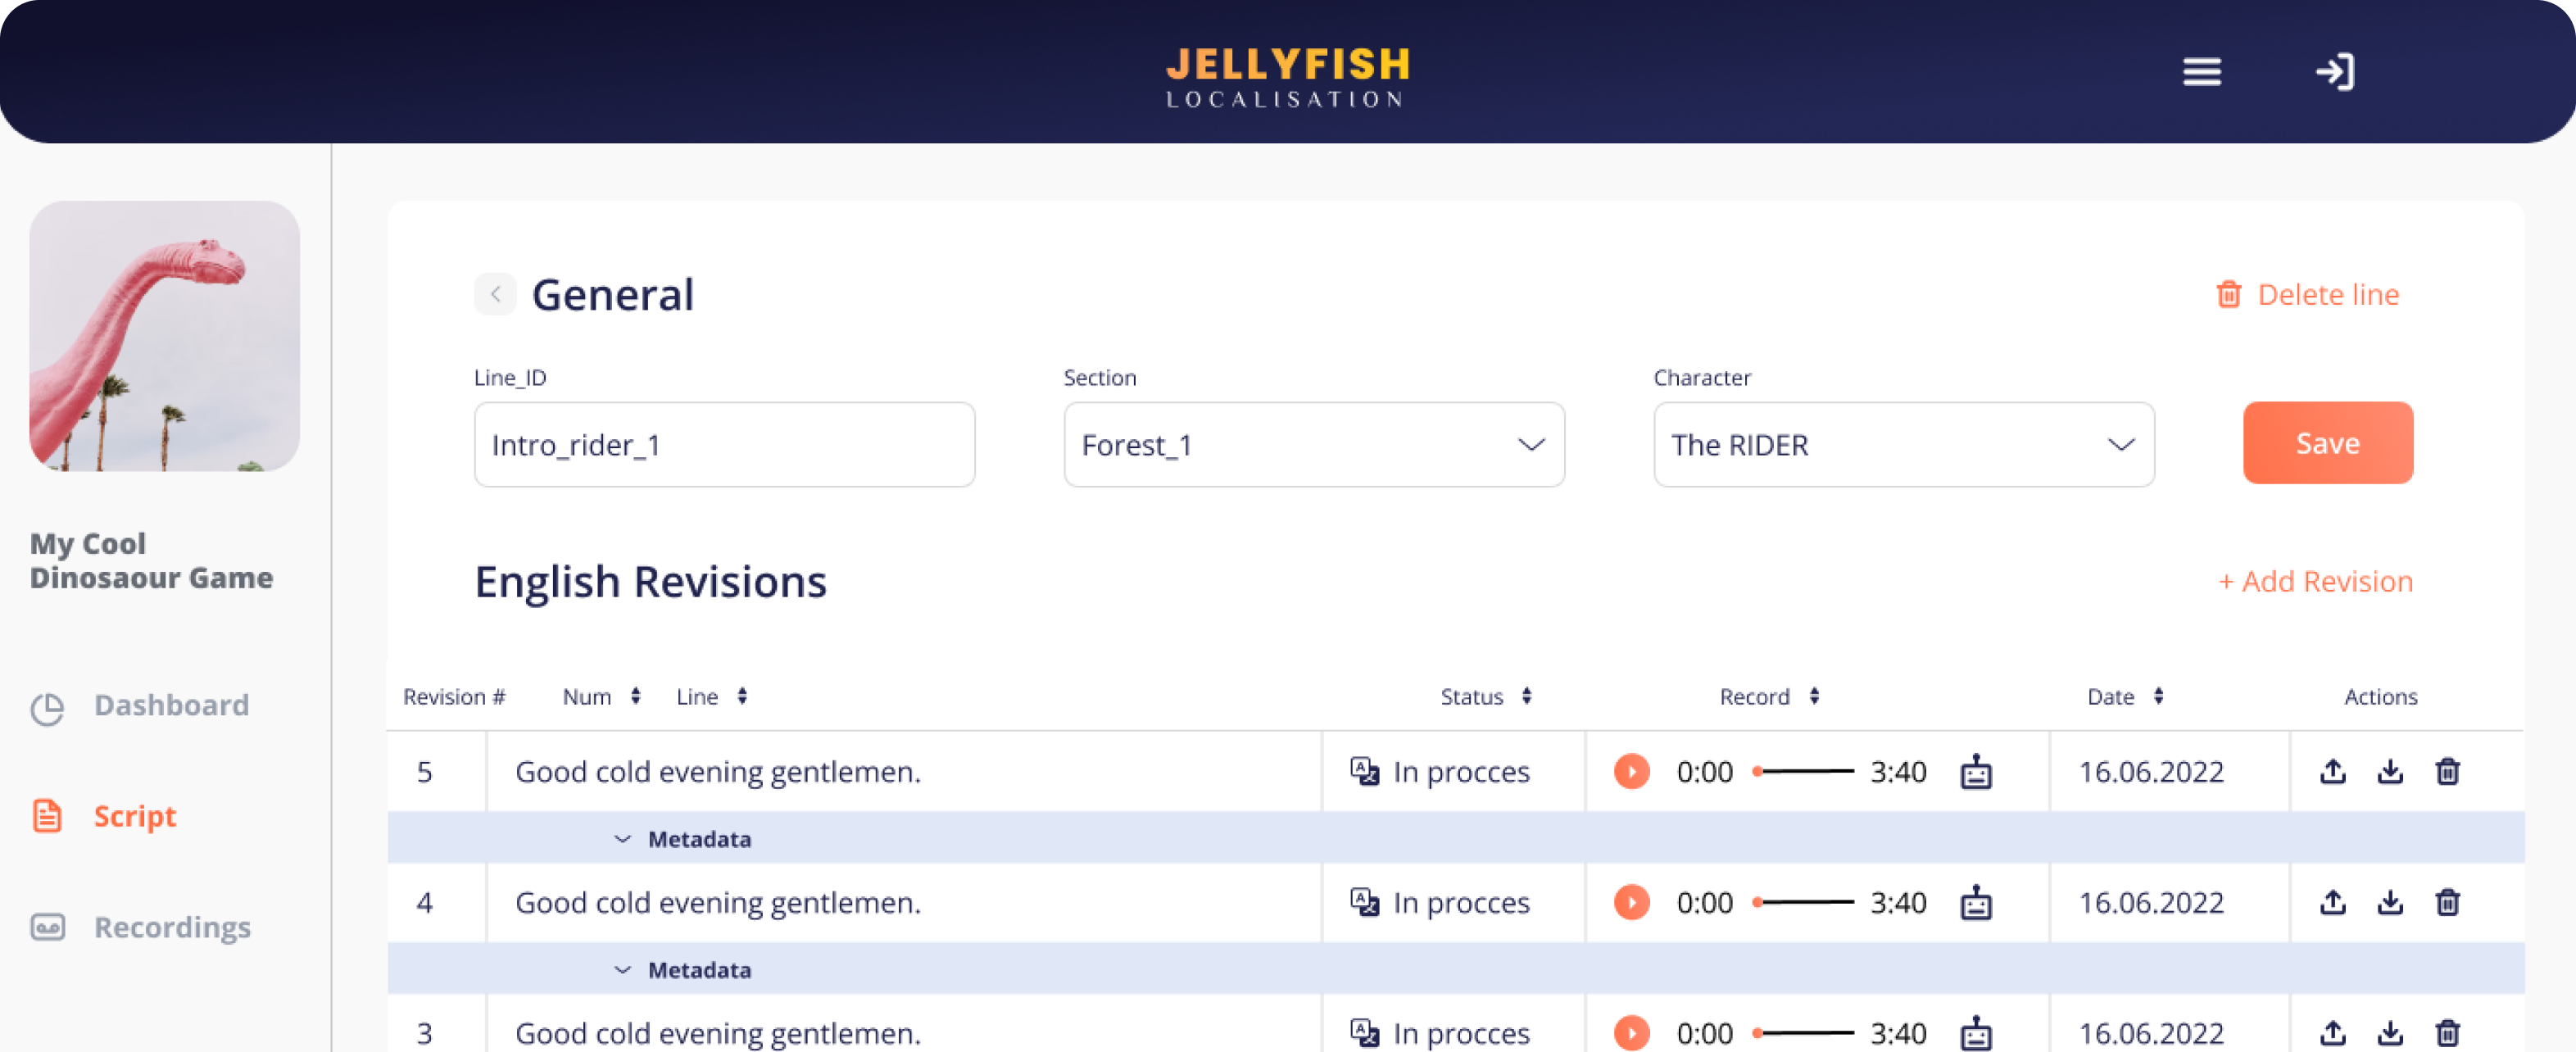Click the Line_ID input field

724,445
